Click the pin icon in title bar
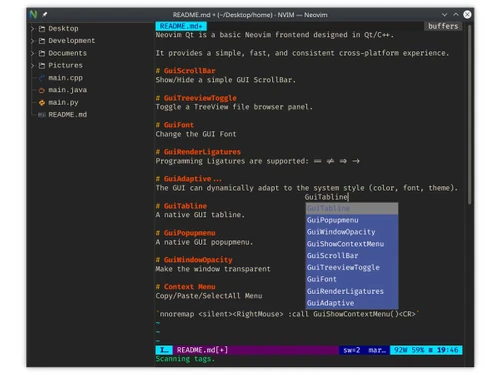 [x=45, y=14]
